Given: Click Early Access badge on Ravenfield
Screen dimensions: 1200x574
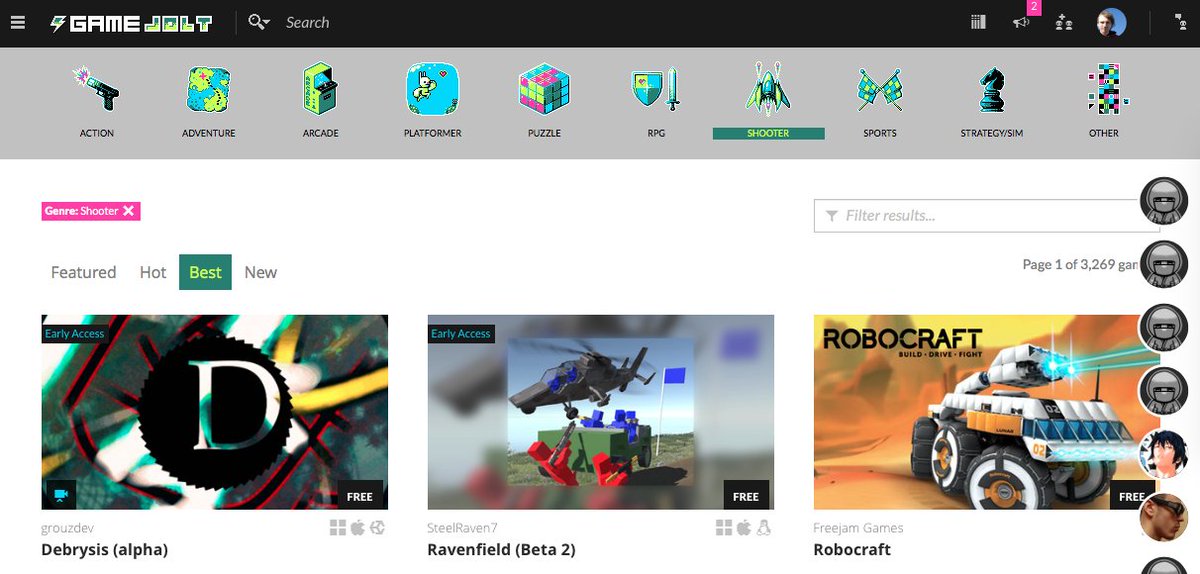Looking at the screenshot, I should [x=460, y=333].
